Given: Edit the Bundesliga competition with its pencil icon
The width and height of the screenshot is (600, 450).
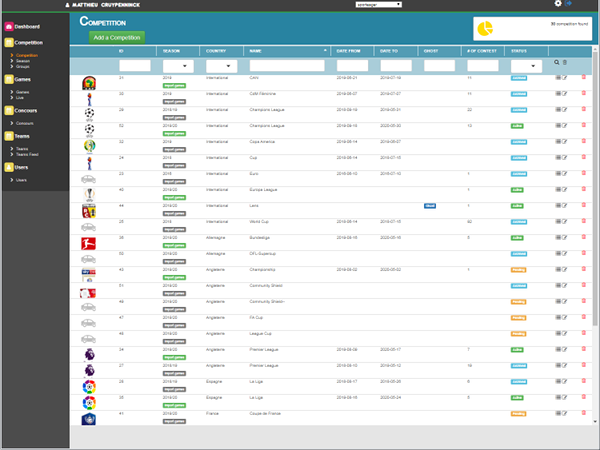Looking at the screenshot, I should (x=564, y=238).
